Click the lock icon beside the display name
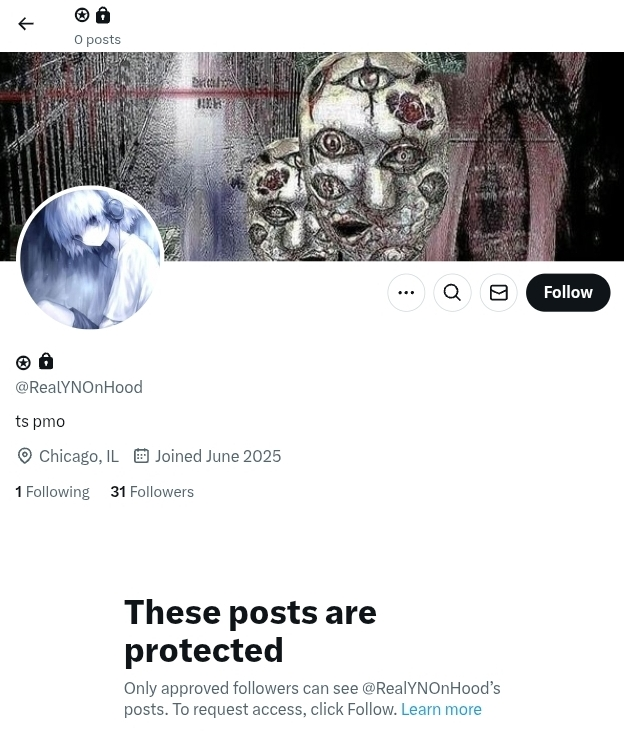 pyautogui.click(x=46, y=361)
